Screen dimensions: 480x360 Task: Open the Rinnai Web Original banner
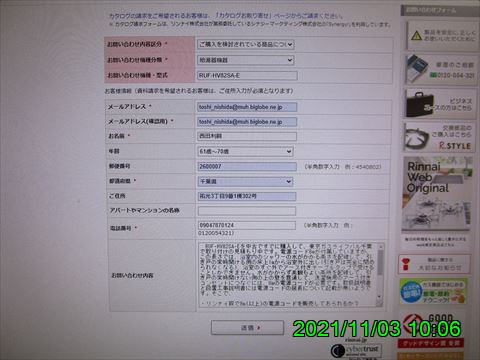point(437,194)
